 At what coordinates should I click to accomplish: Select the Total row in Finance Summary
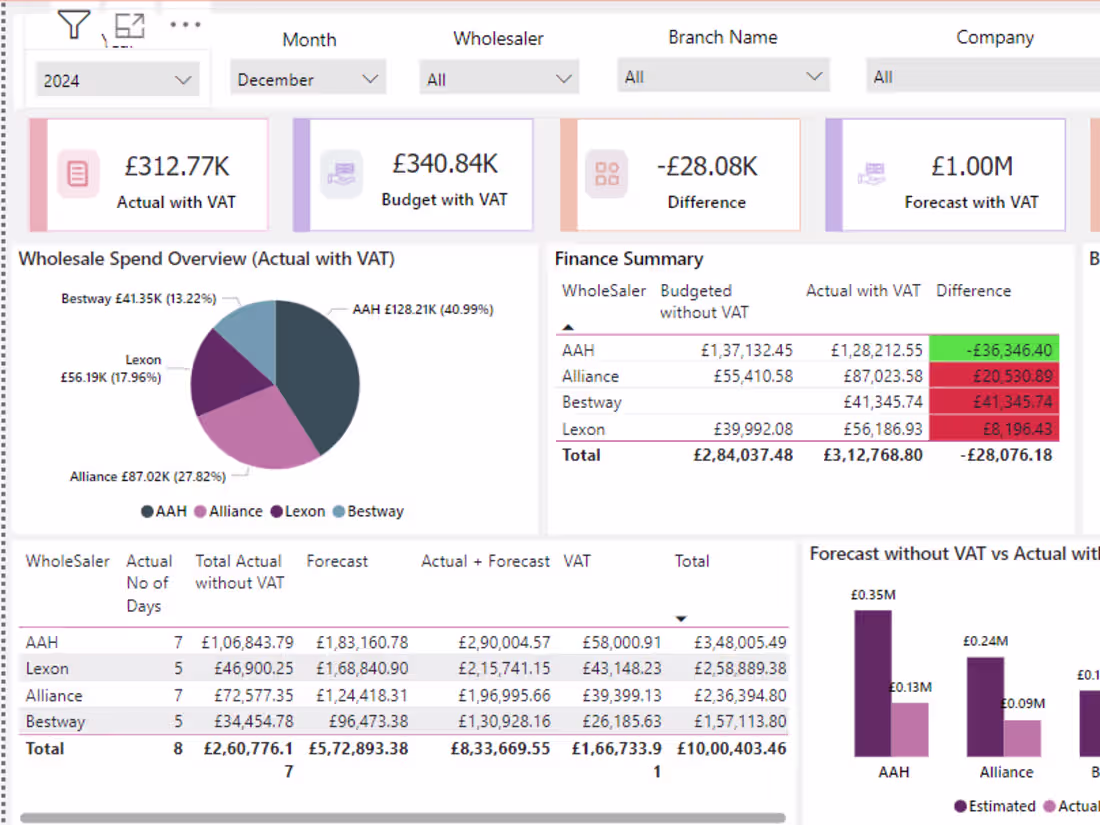coord(700,455)
